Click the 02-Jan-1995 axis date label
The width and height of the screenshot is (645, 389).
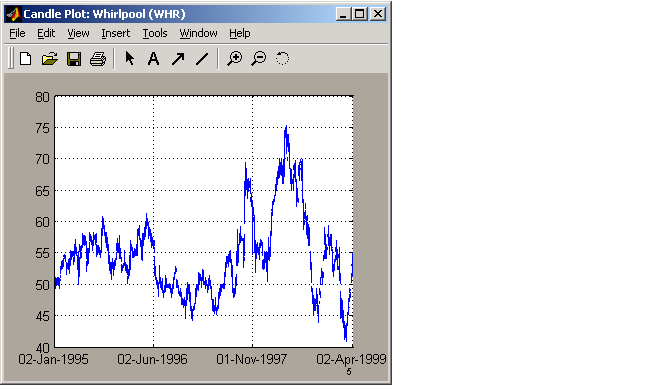pos(53,359)
